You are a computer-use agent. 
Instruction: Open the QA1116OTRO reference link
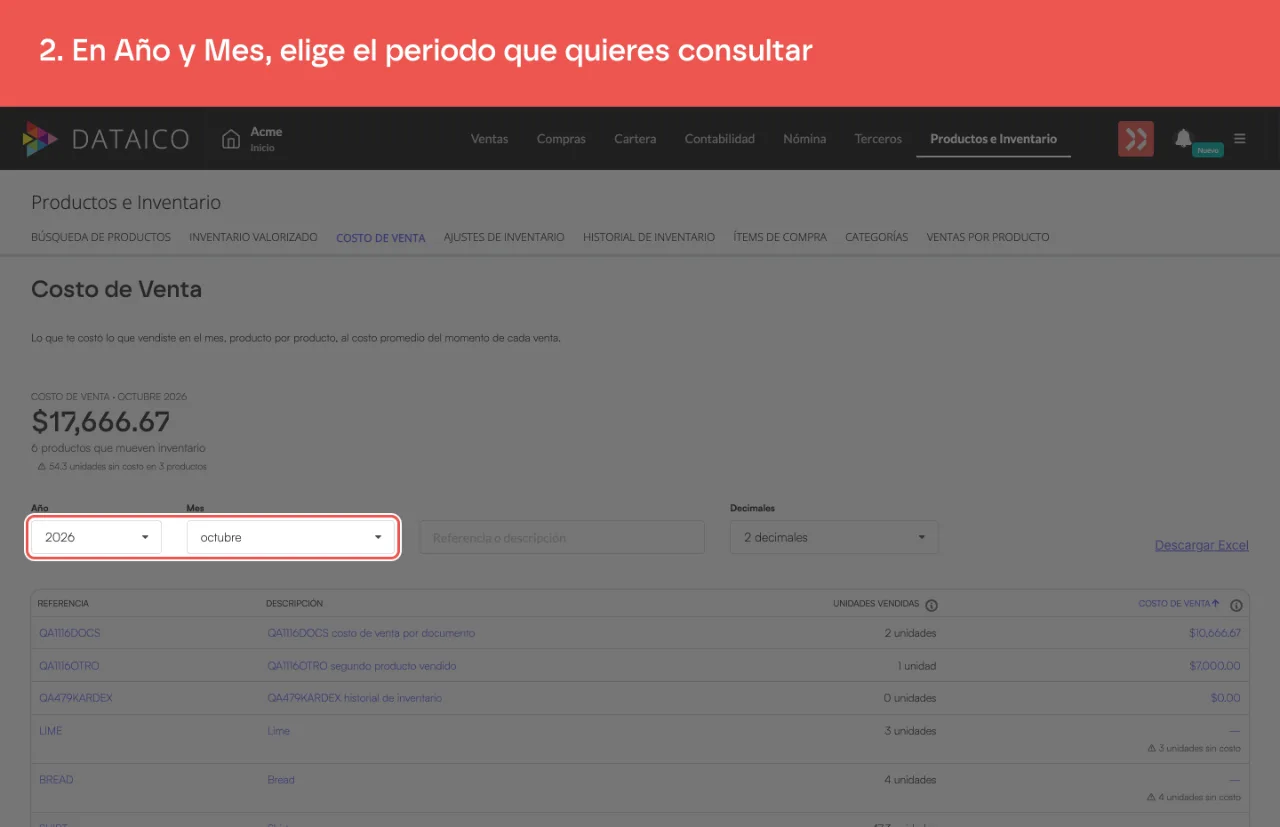(x=69, y=665)
